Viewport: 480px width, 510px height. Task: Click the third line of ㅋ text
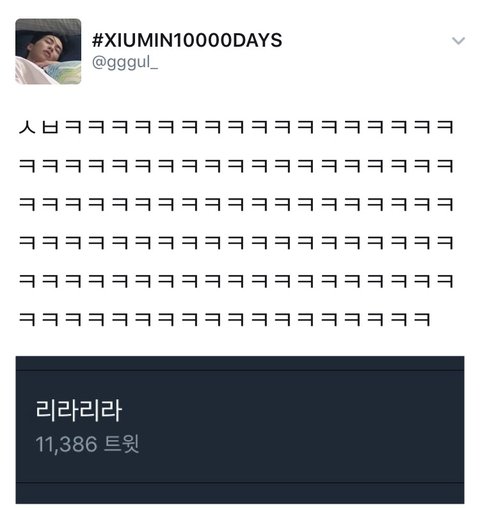pyautogui.click(x=236, y=204)
